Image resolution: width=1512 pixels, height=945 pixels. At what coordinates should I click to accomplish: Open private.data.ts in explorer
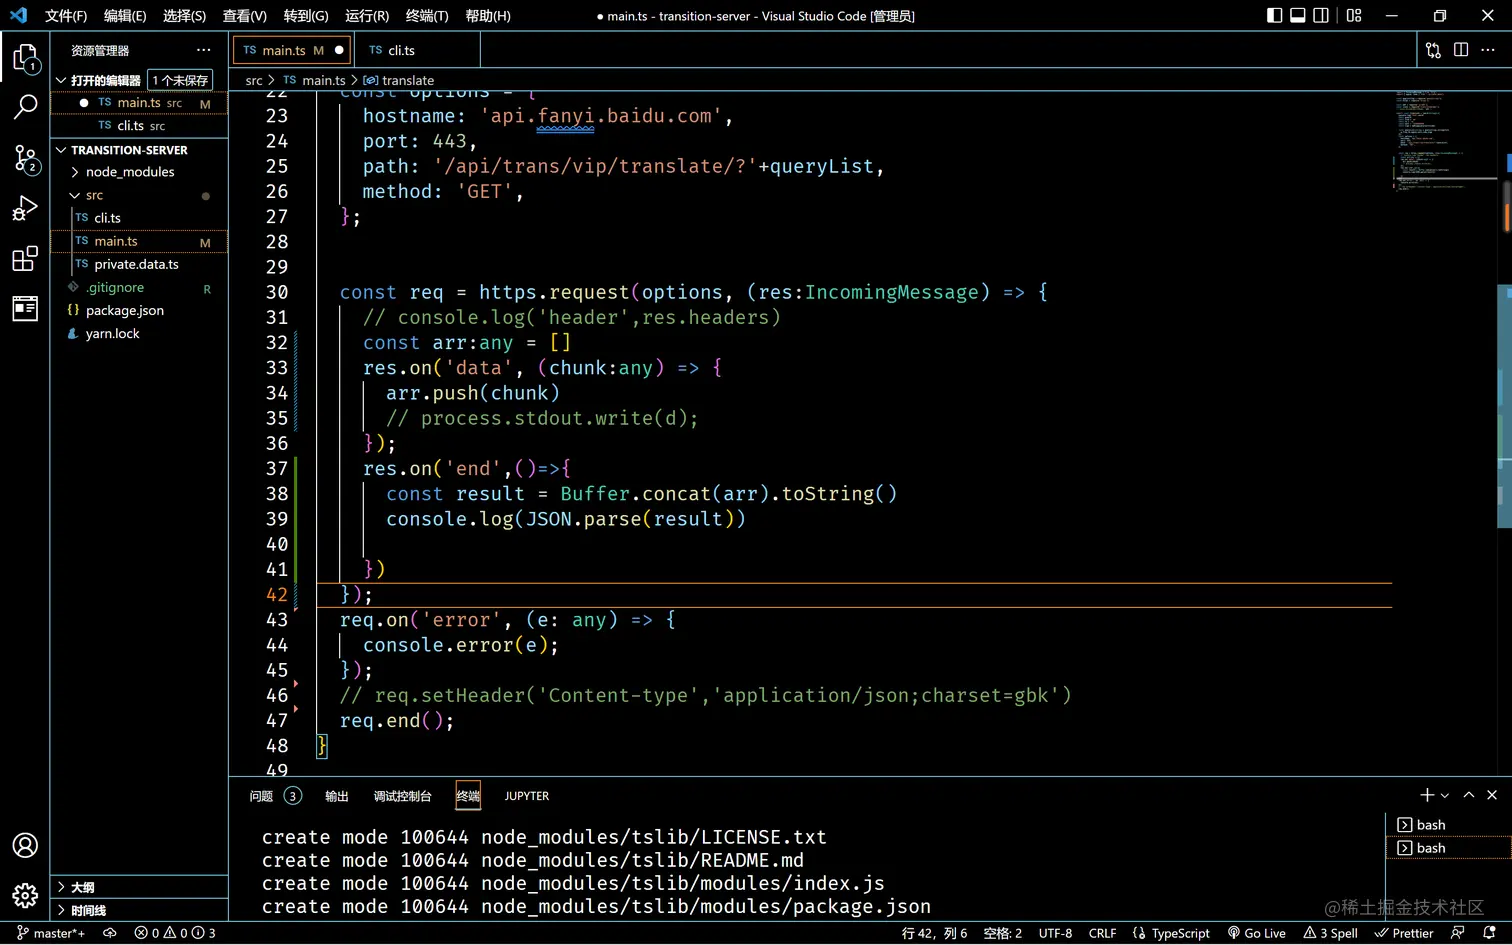click(x=139, y=264)
